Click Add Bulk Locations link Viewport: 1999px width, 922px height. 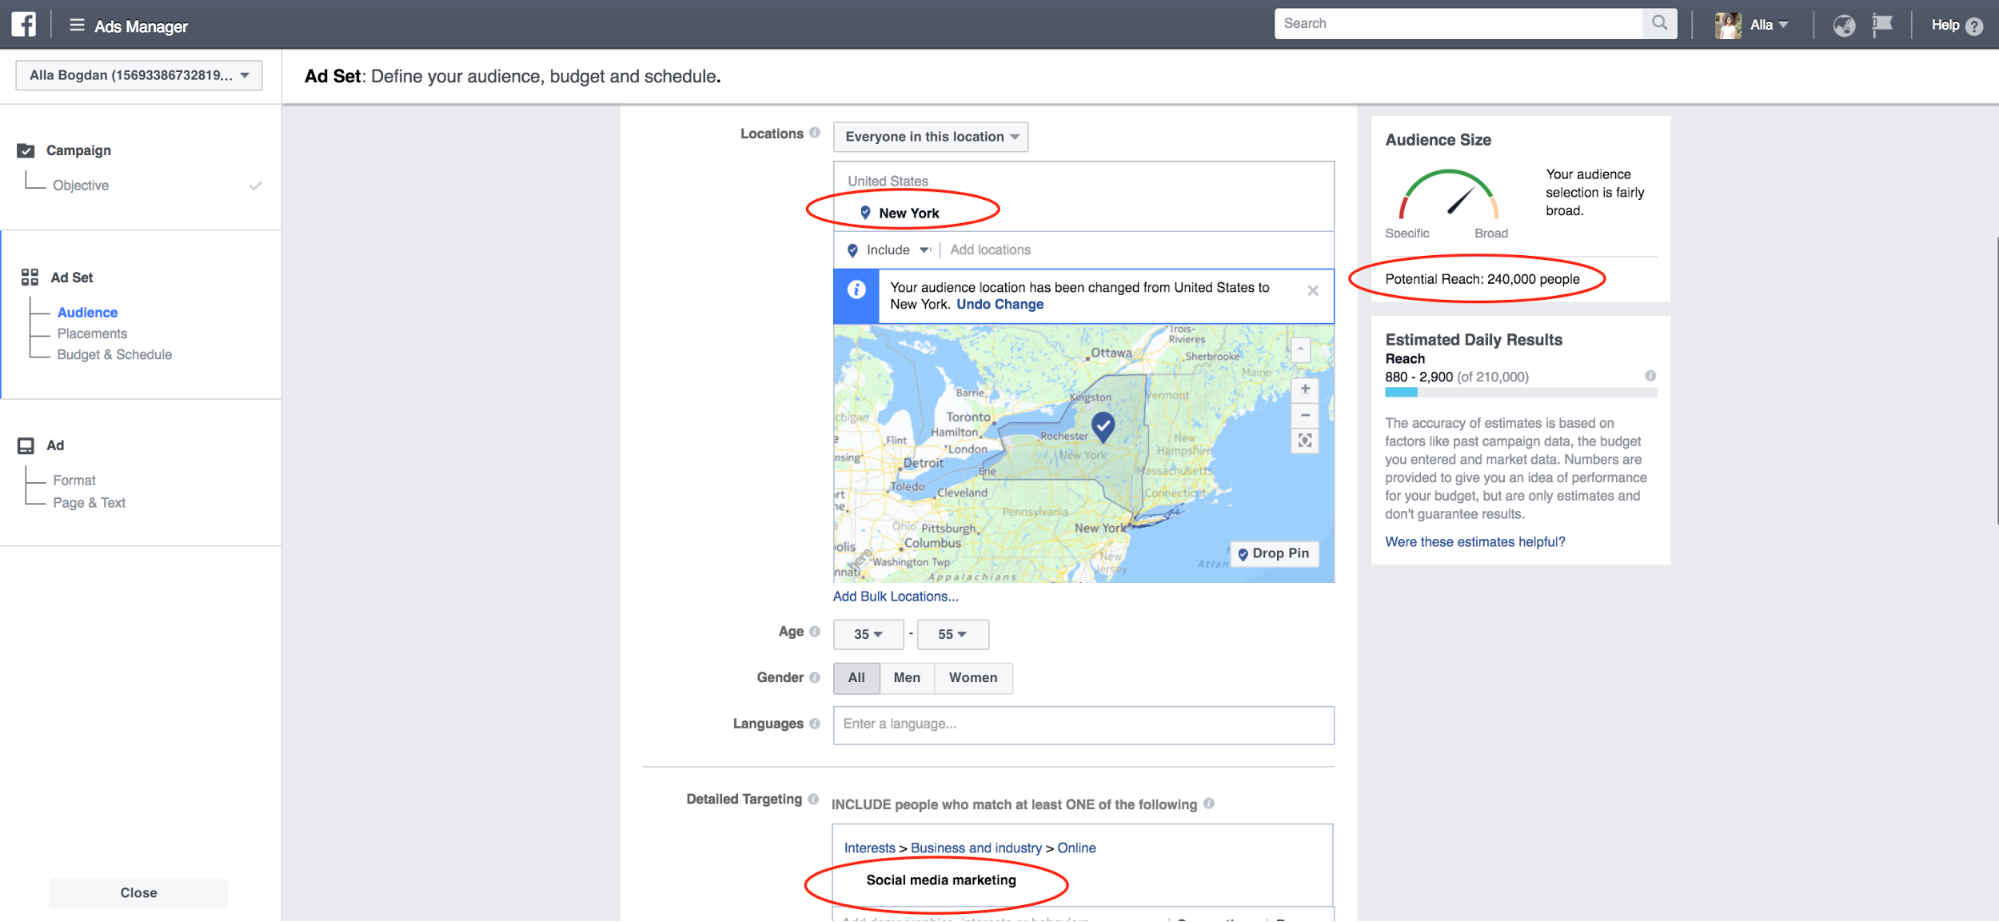coord(896,597)
